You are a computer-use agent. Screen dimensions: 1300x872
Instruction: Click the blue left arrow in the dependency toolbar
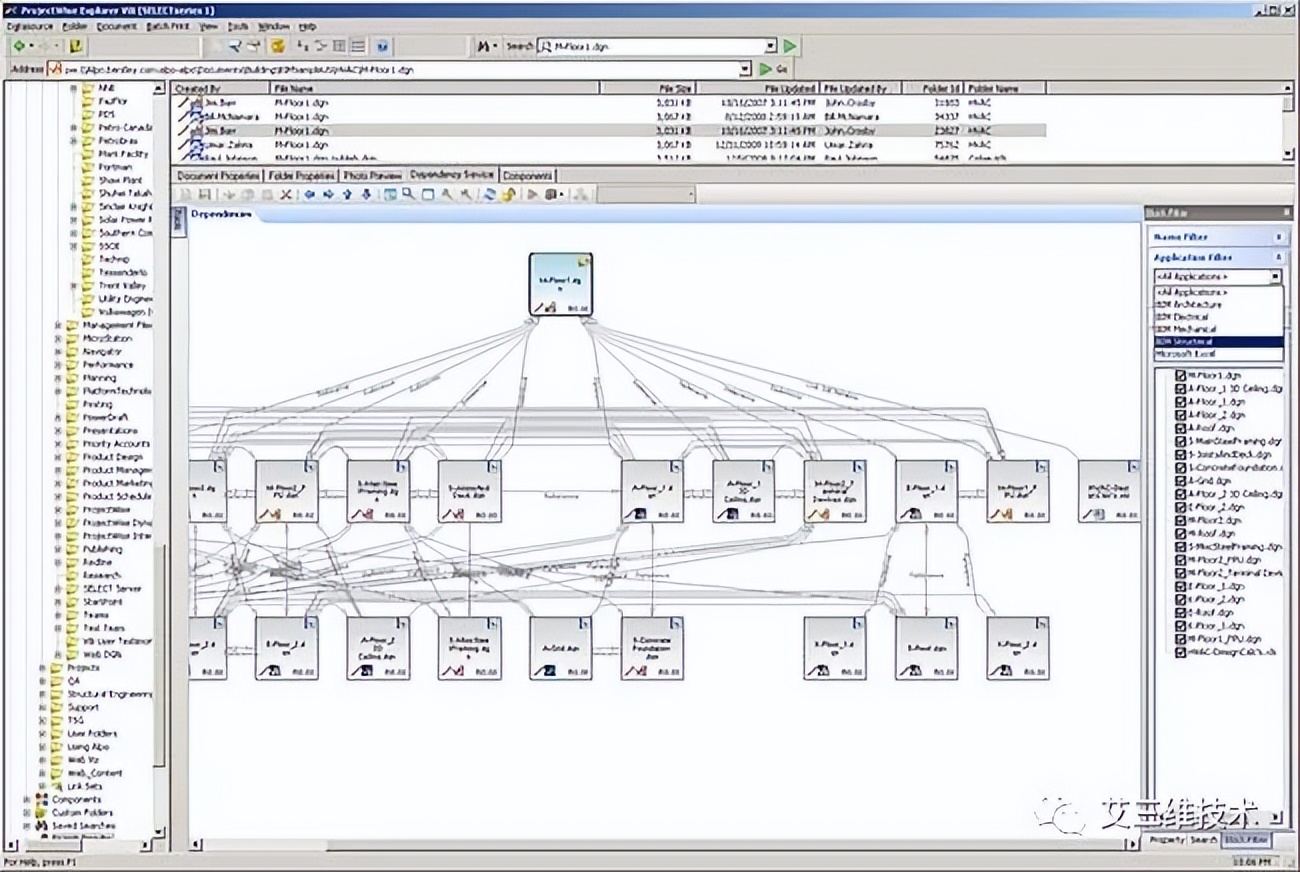309,194
